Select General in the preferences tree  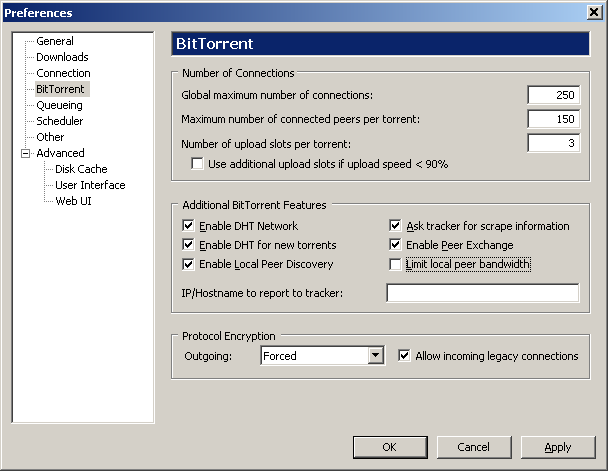(x=54, y=41)
